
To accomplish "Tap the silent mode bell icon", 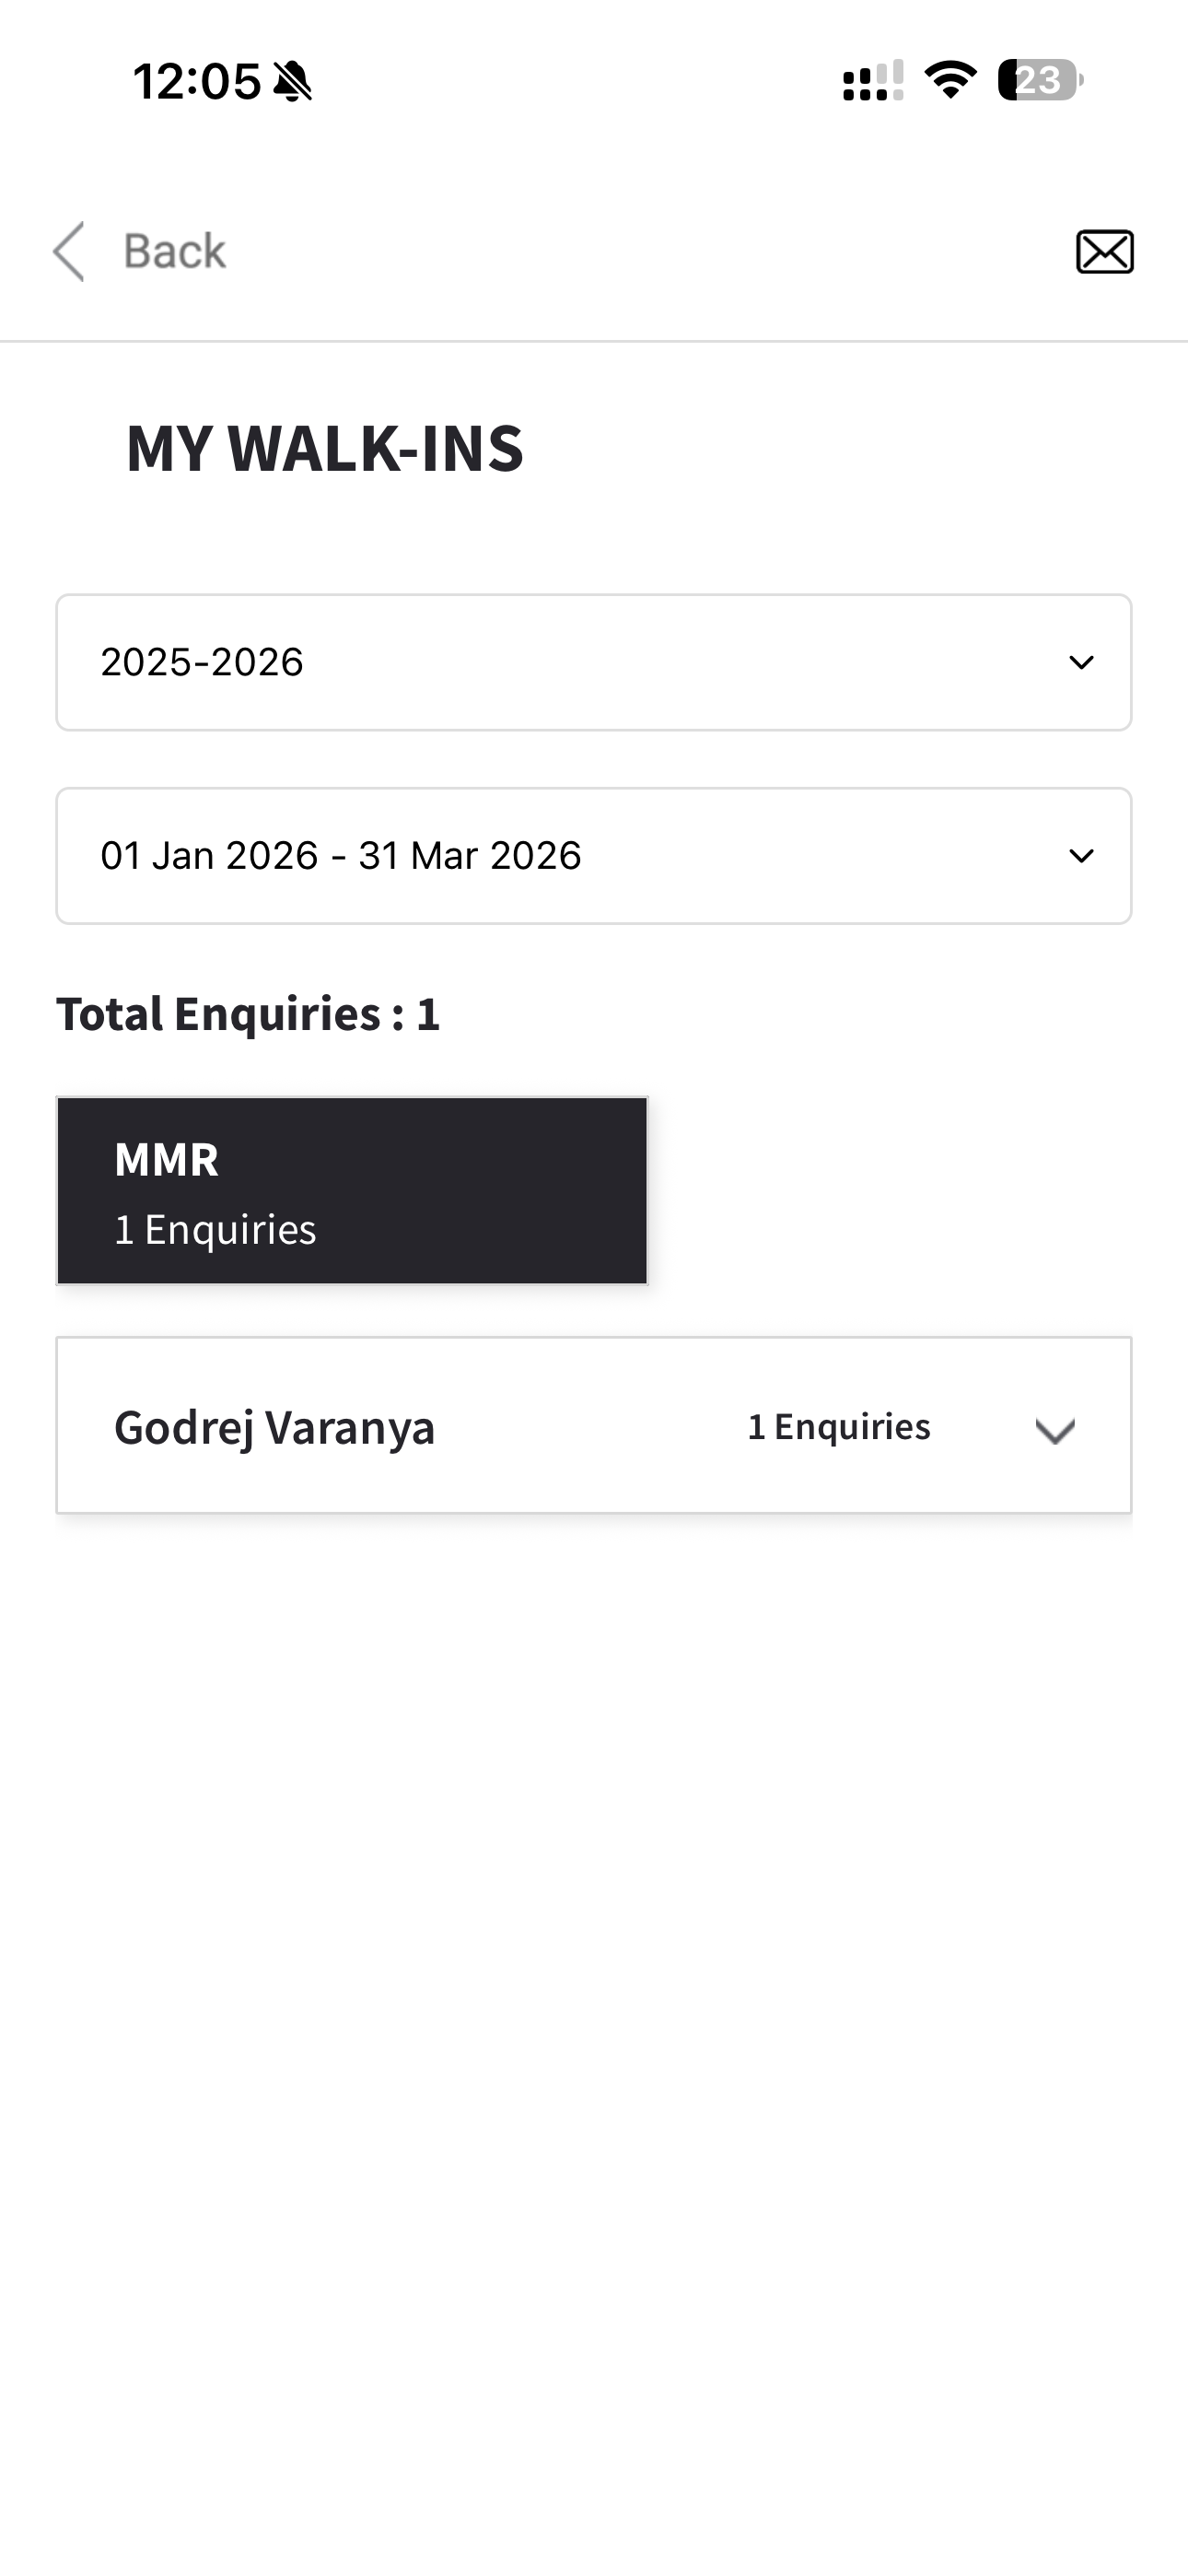I will pyautogui.click(x=292, y=81).
